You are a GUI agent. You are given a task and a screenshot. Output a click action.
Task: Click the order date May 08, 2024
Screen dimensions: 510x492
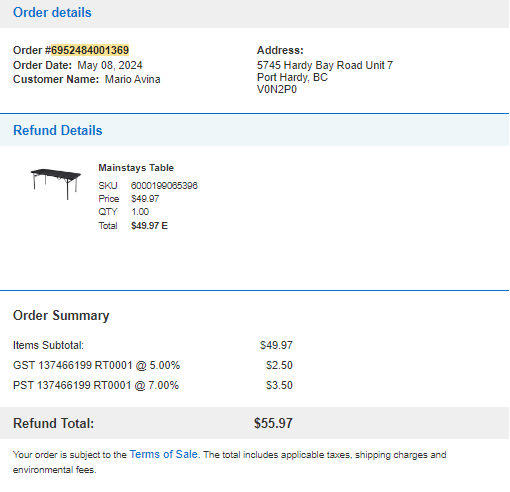click(x=110, y=65)
